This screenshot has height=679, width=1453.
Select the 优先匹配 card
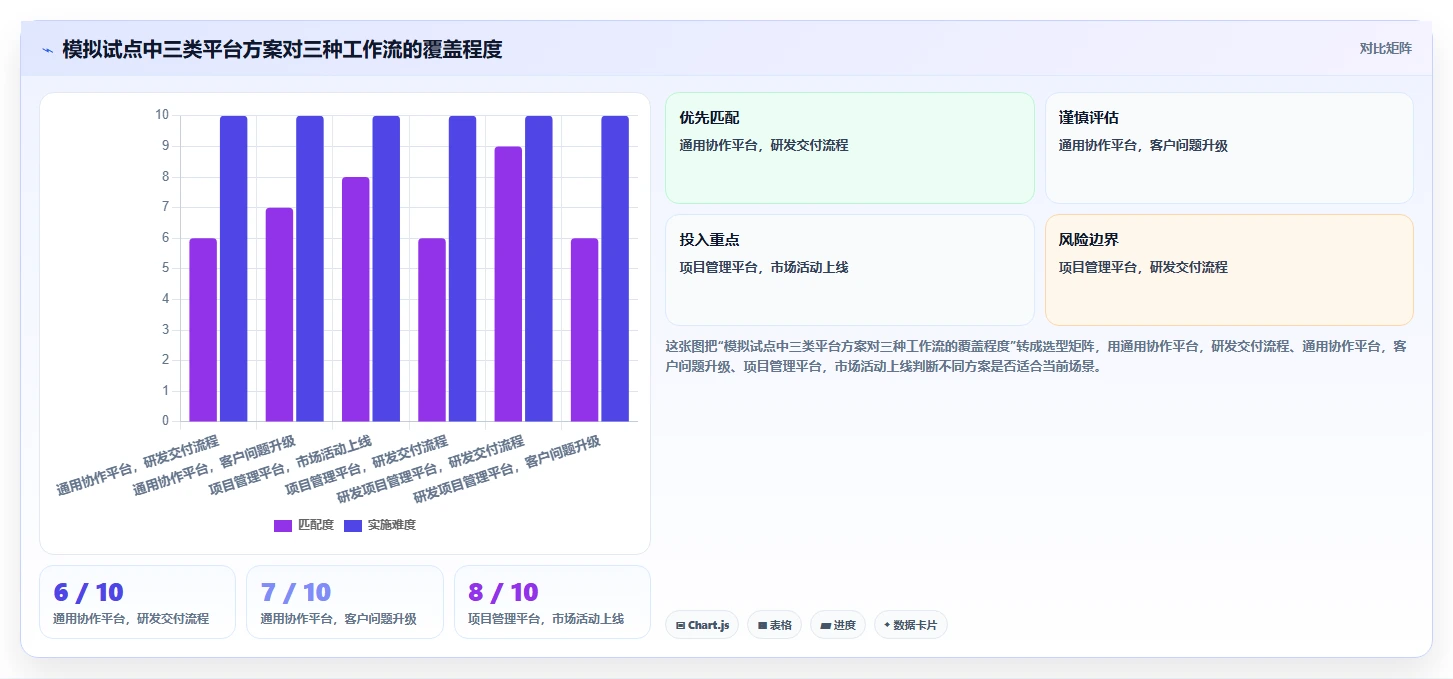[849, 148]
